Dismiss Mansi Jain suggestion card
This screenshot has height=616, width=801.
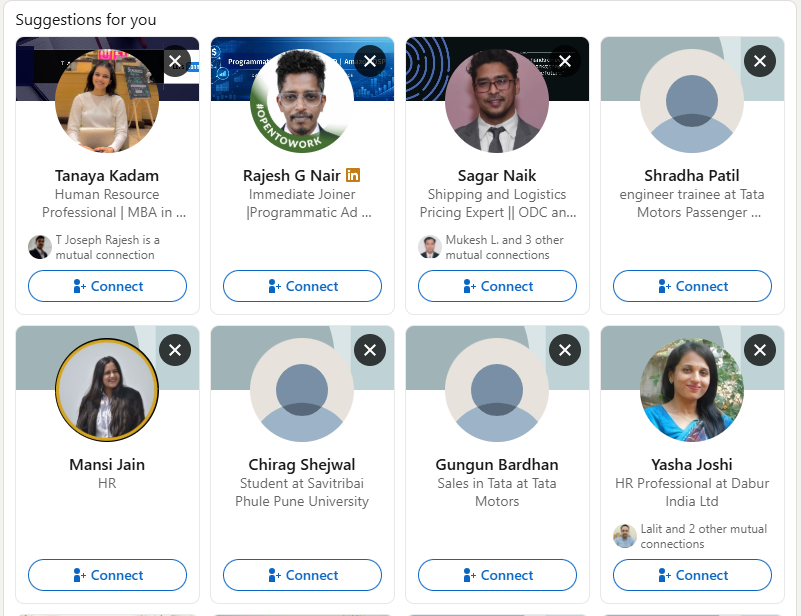(175, 350)
